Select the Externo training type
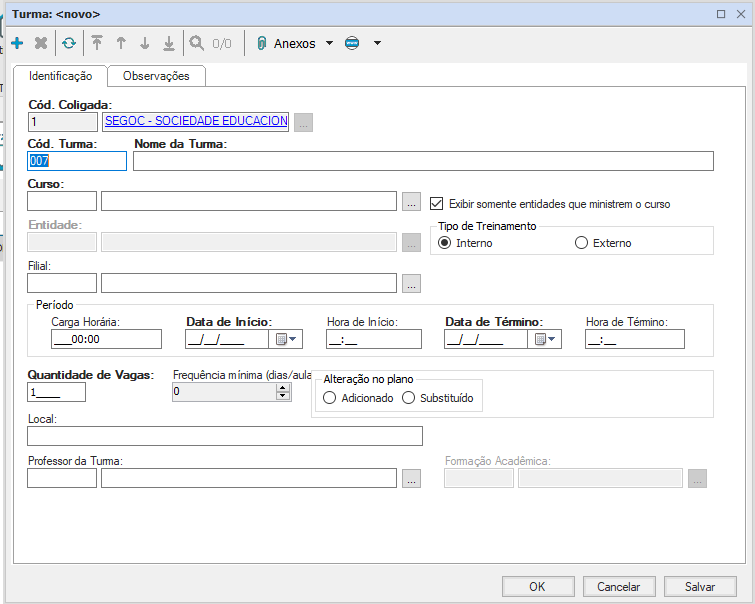 click(x=581, y=243)
